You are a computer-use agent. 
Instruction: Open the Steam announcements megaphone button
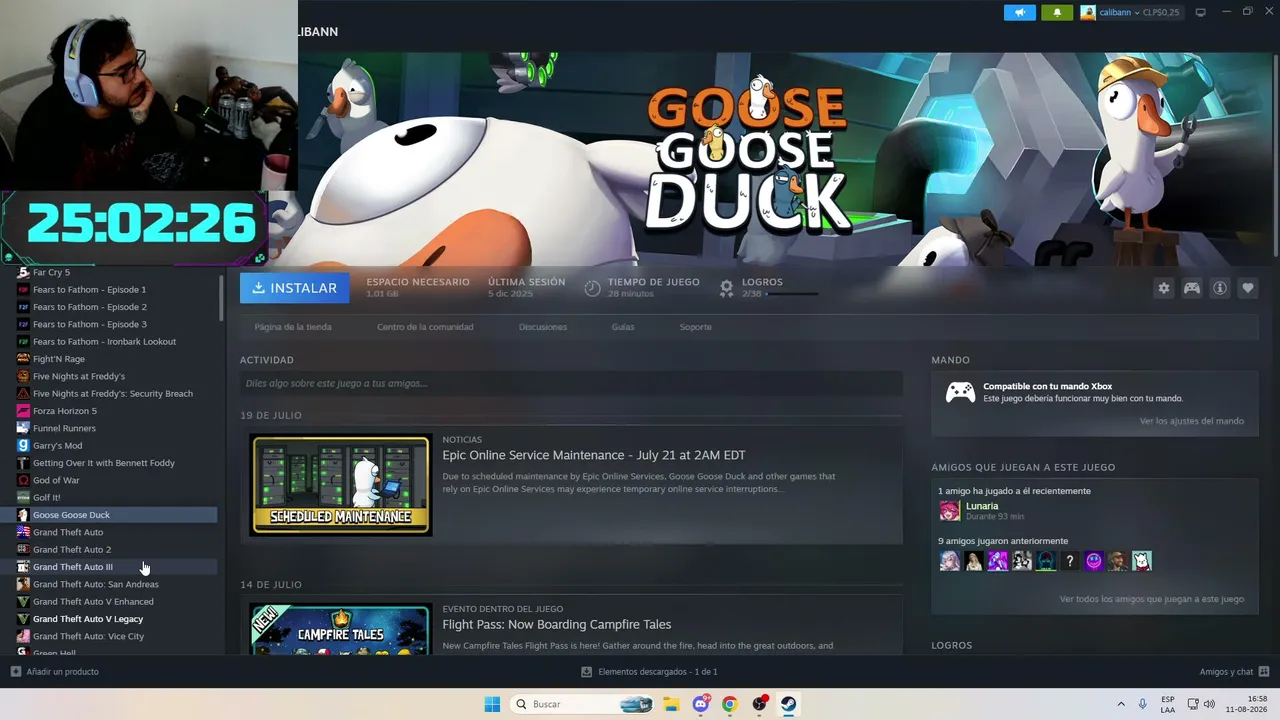click(x=1020, y=12)
